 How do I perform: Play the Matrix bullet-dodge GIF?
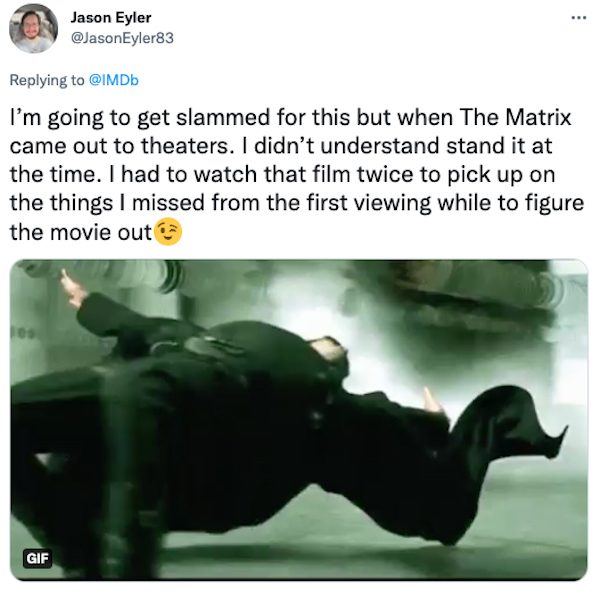click(x=299, y=419)
